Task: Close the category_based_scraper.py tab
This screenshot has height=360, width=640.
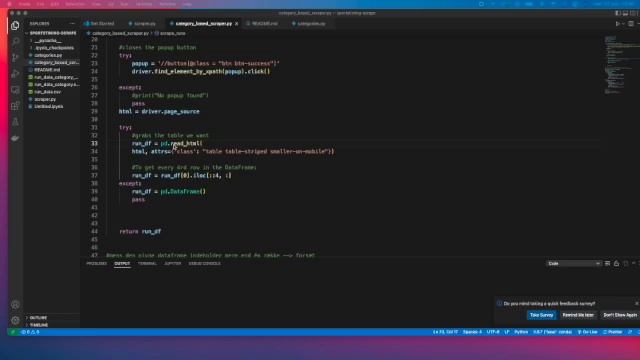Action: [236, 24]
